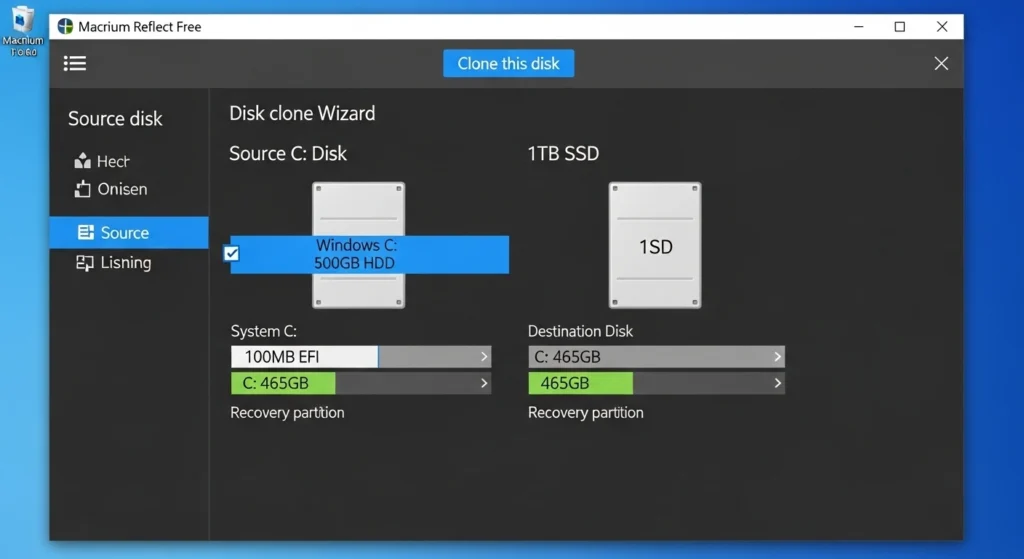The height and width of the screenshot is (559, 1024).
Task: Click the System C: label
Action: (264, 331)
